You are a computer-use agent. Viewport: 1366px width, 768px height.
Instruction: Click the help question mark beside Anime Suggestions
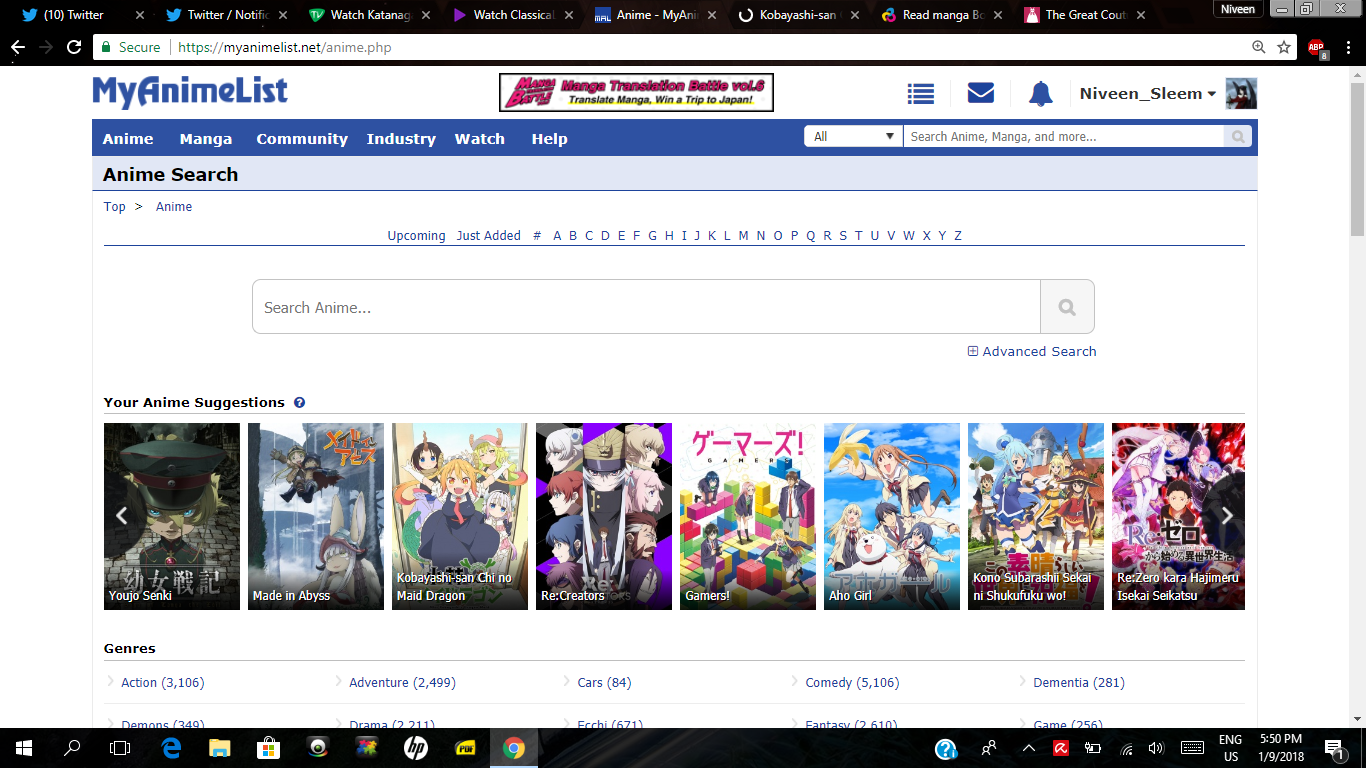pos(299,403)
